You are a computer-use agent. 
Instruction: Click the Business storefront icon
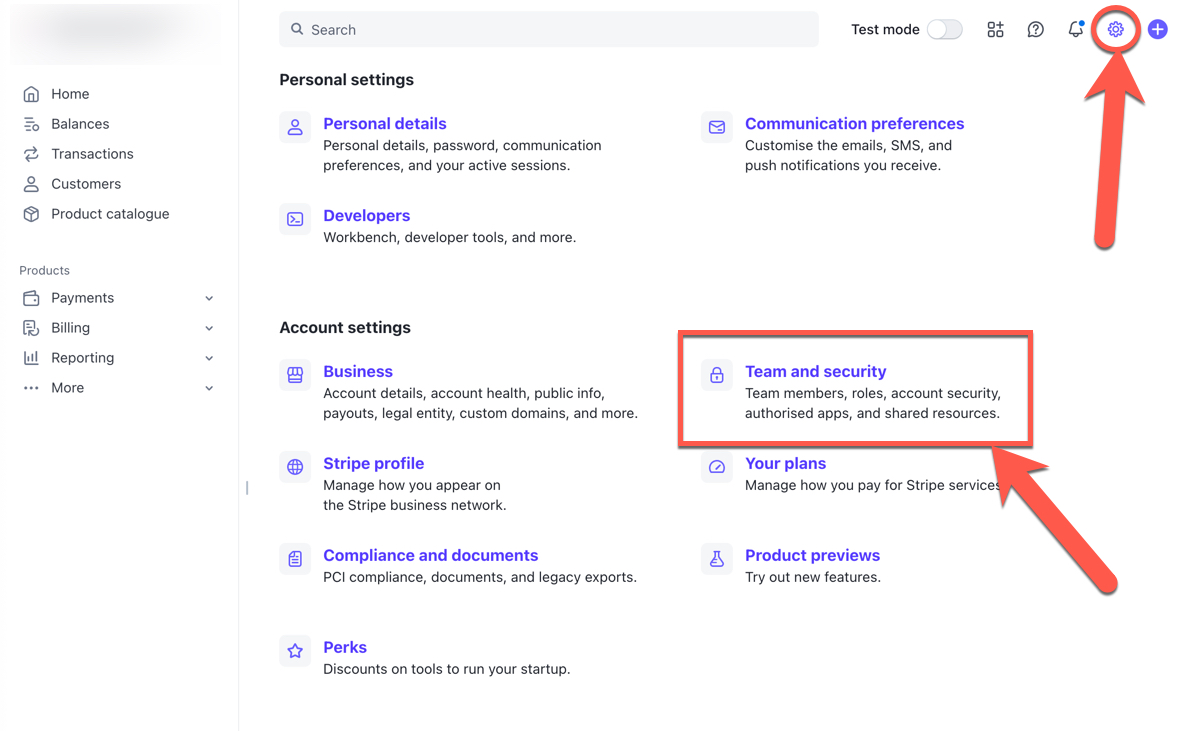[295, 375]
